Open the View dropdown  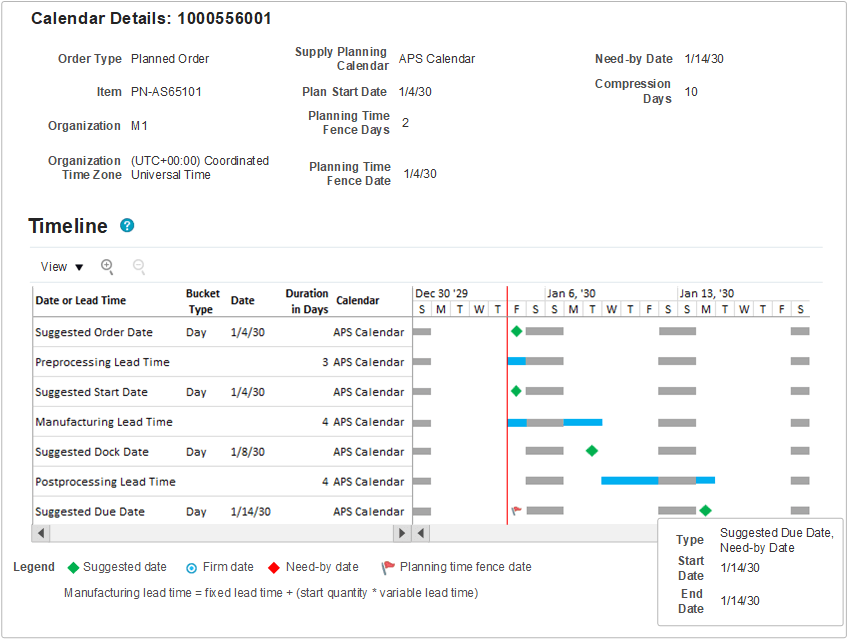click(x=52, y=267)
